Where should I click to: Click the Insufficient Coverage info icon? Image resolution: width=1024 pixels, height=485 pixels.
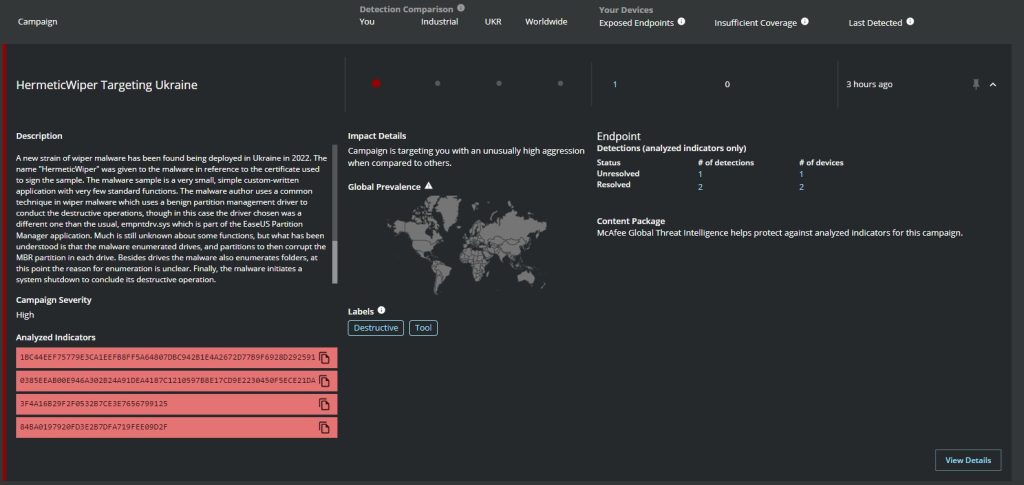click(805, 21)
